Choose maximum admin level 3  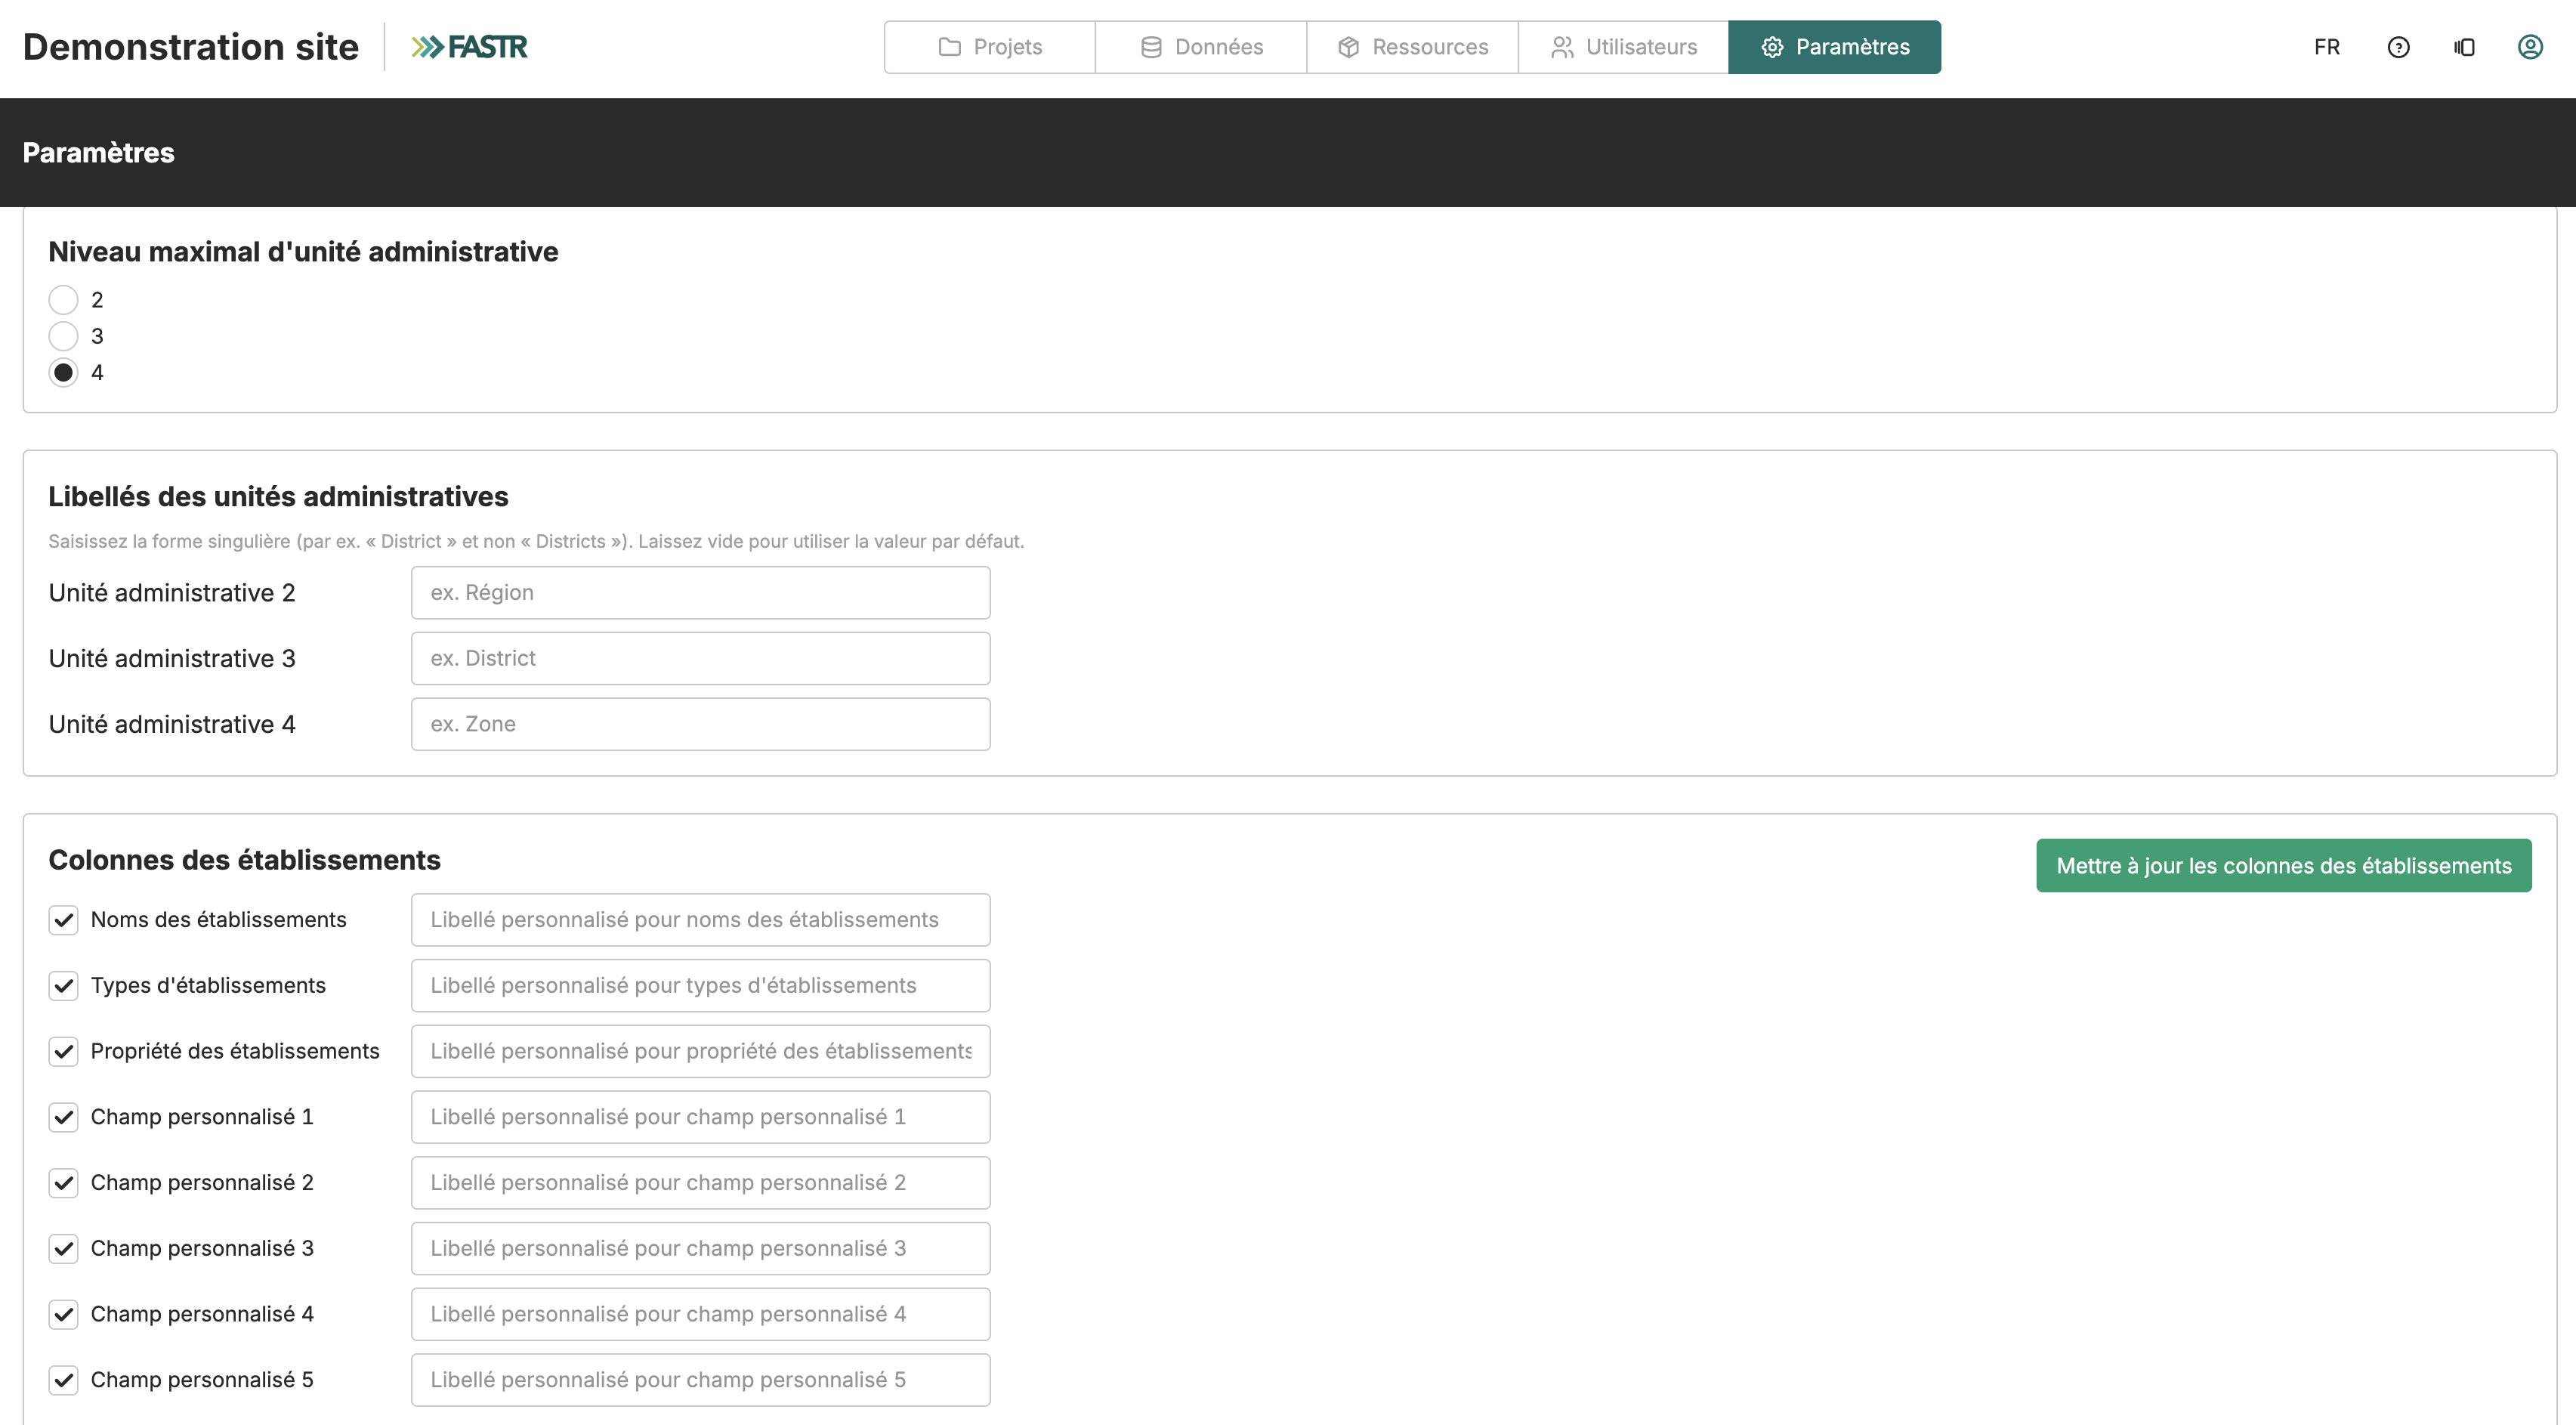coord(63,336)
